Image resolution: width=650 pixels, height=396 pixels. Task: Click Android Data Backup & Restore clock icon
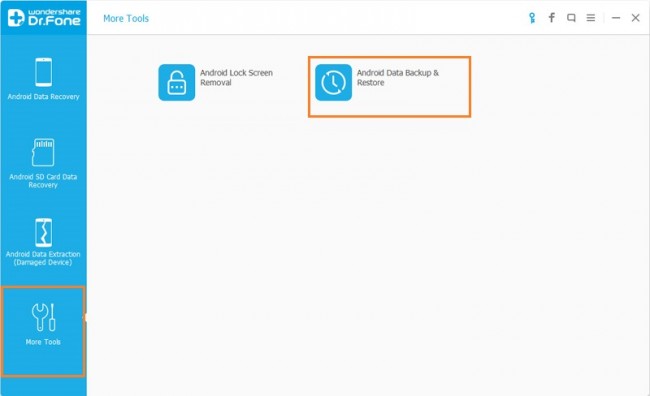(333, 83)
